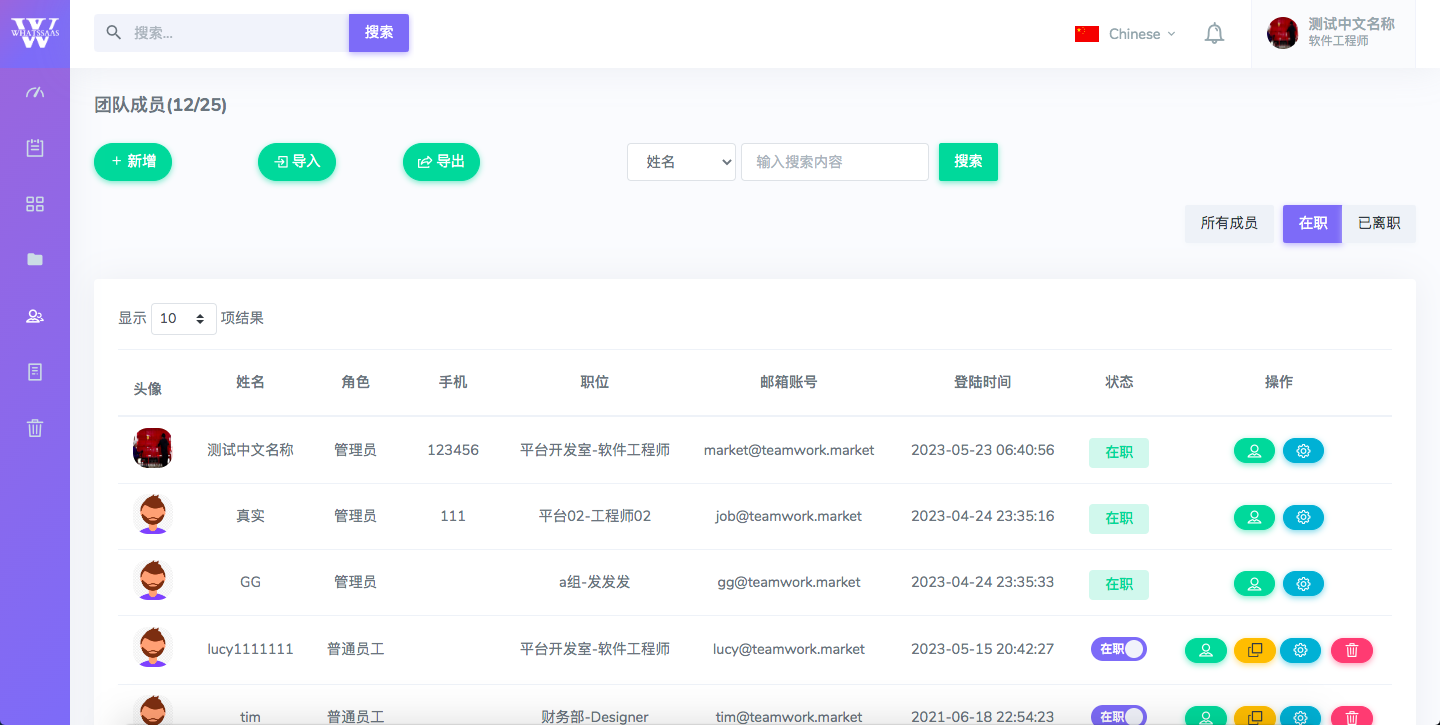Click the notification bell icon

tap(1214, 33)
